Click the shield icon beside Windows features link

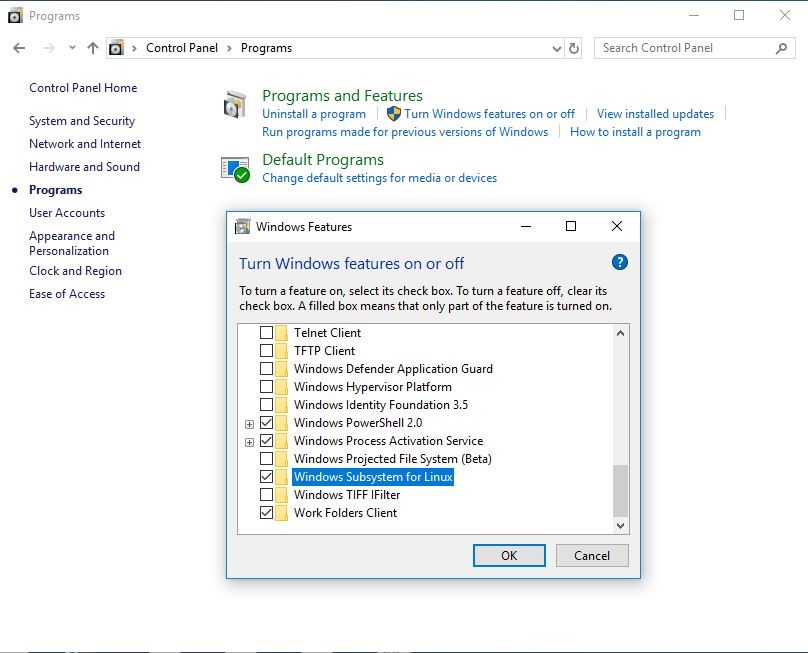pyautogui.click(x=394, y=113)
